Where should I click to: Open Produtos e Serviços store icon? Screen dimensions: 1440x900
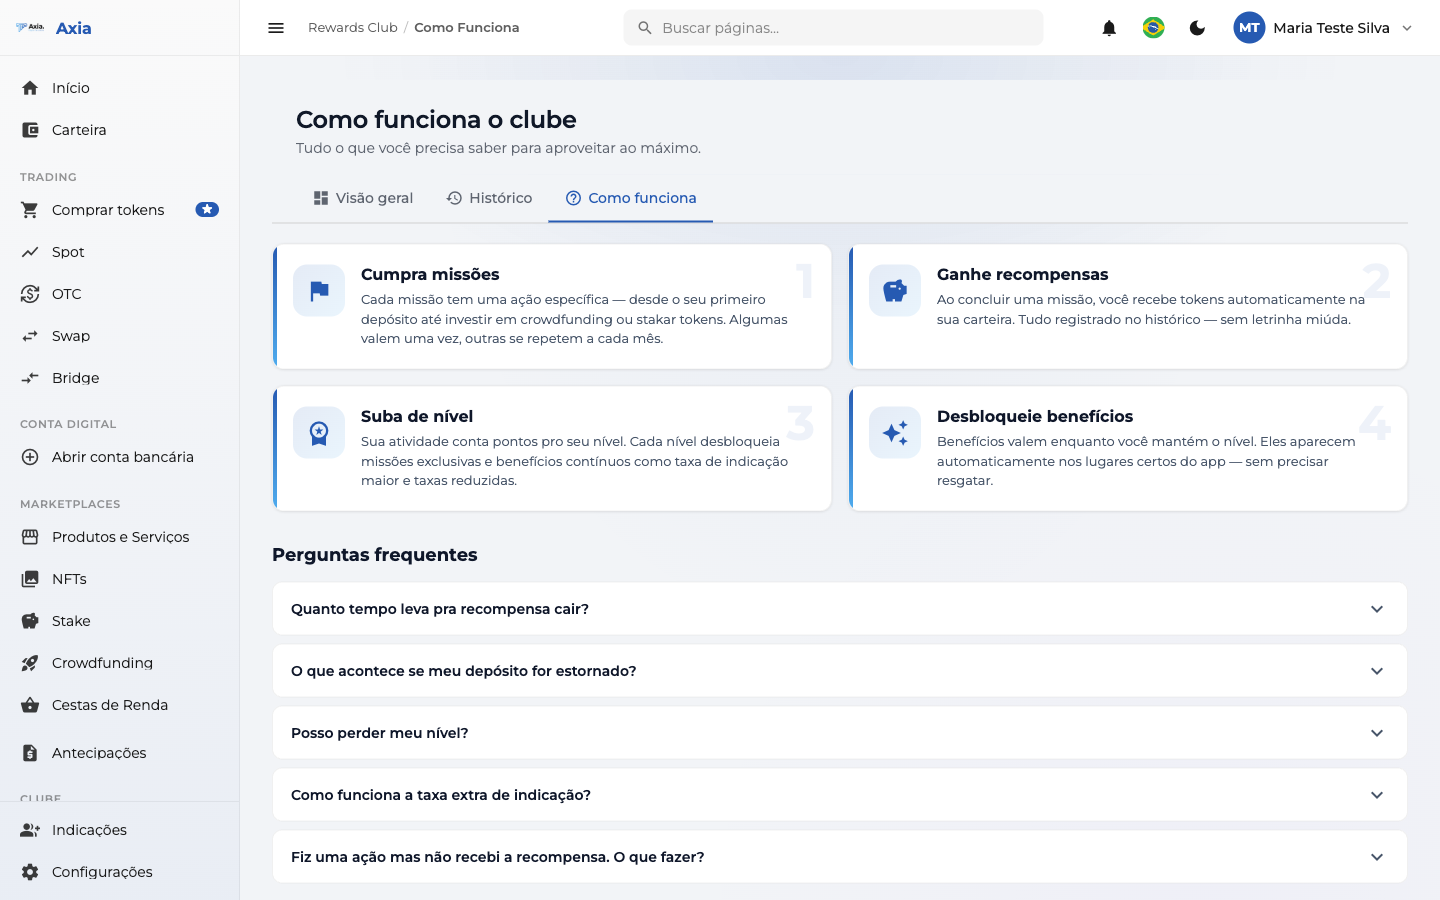[x=30, y=537]
